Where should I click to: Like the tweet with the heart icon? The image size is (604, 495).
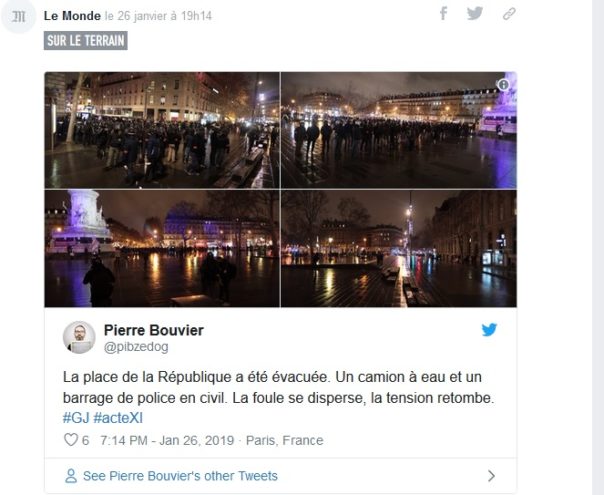coord(70,440)
